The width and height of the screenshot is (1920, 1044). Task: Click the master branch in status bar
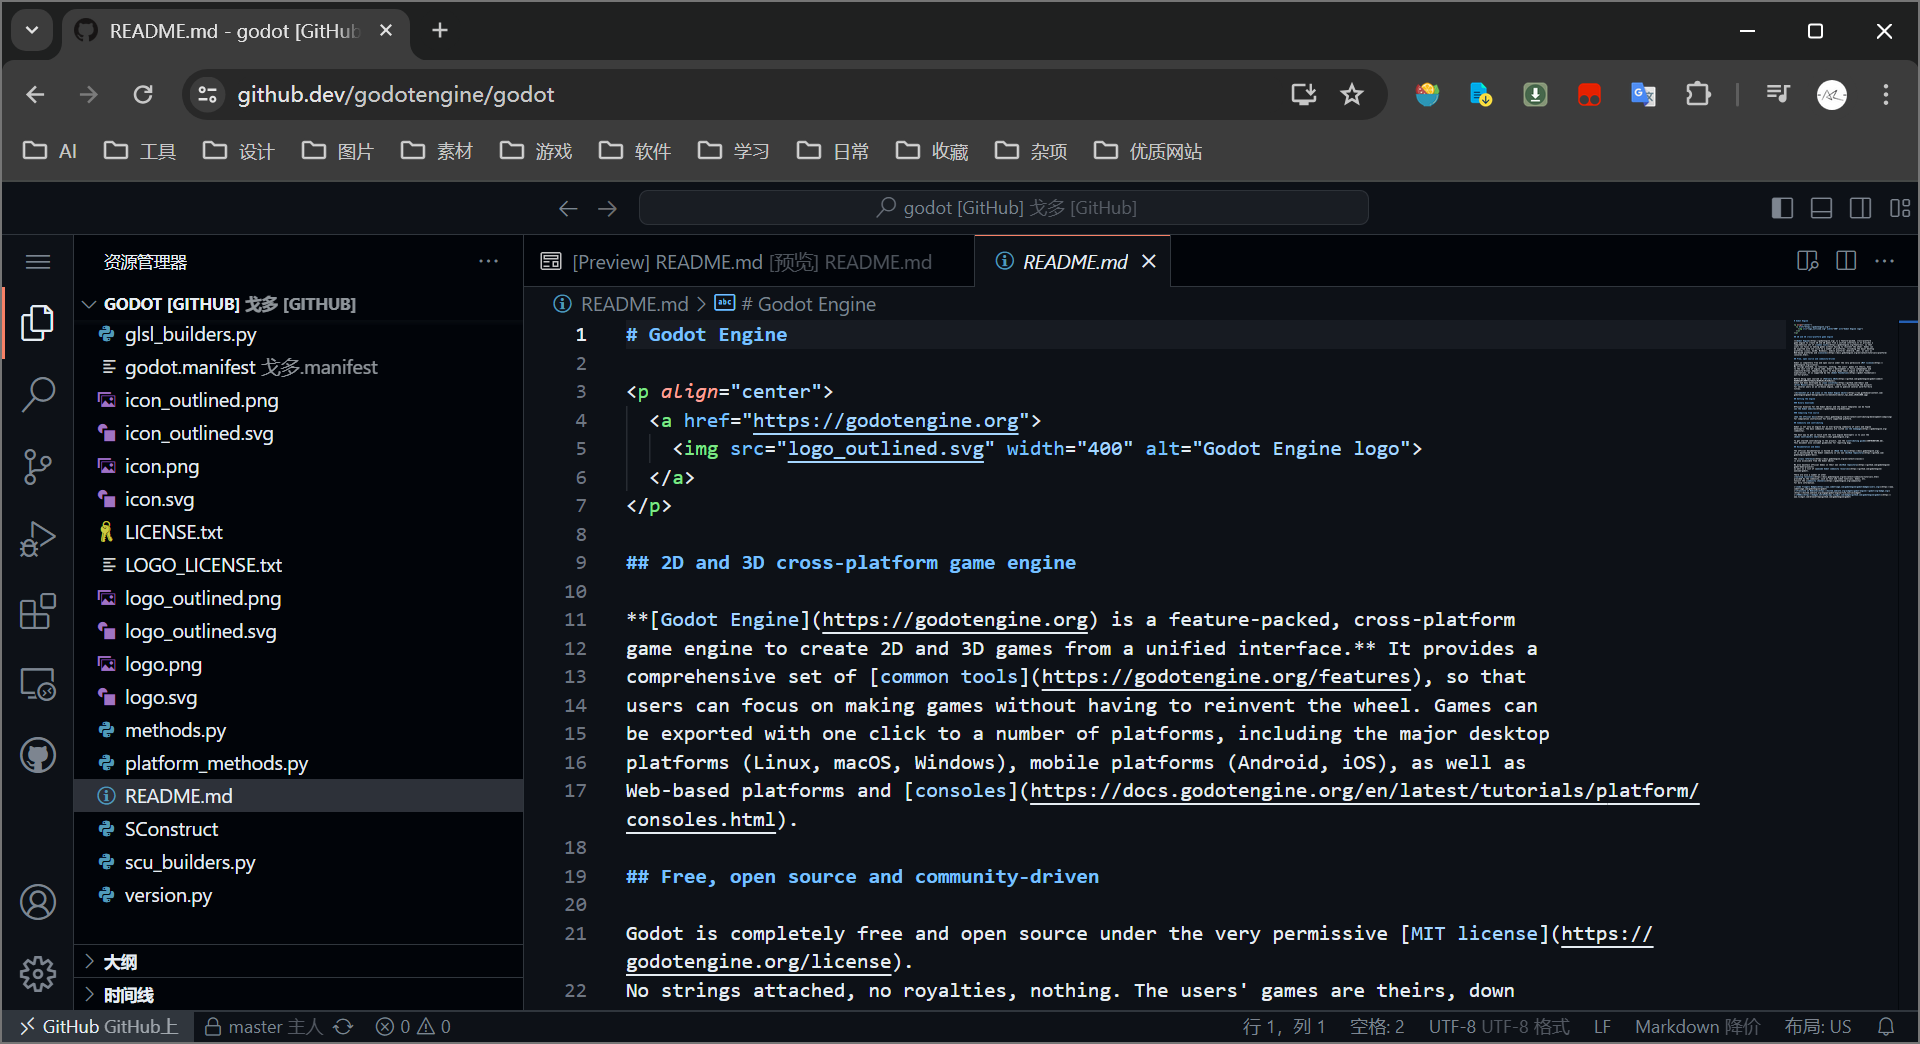coord(264,1027)
